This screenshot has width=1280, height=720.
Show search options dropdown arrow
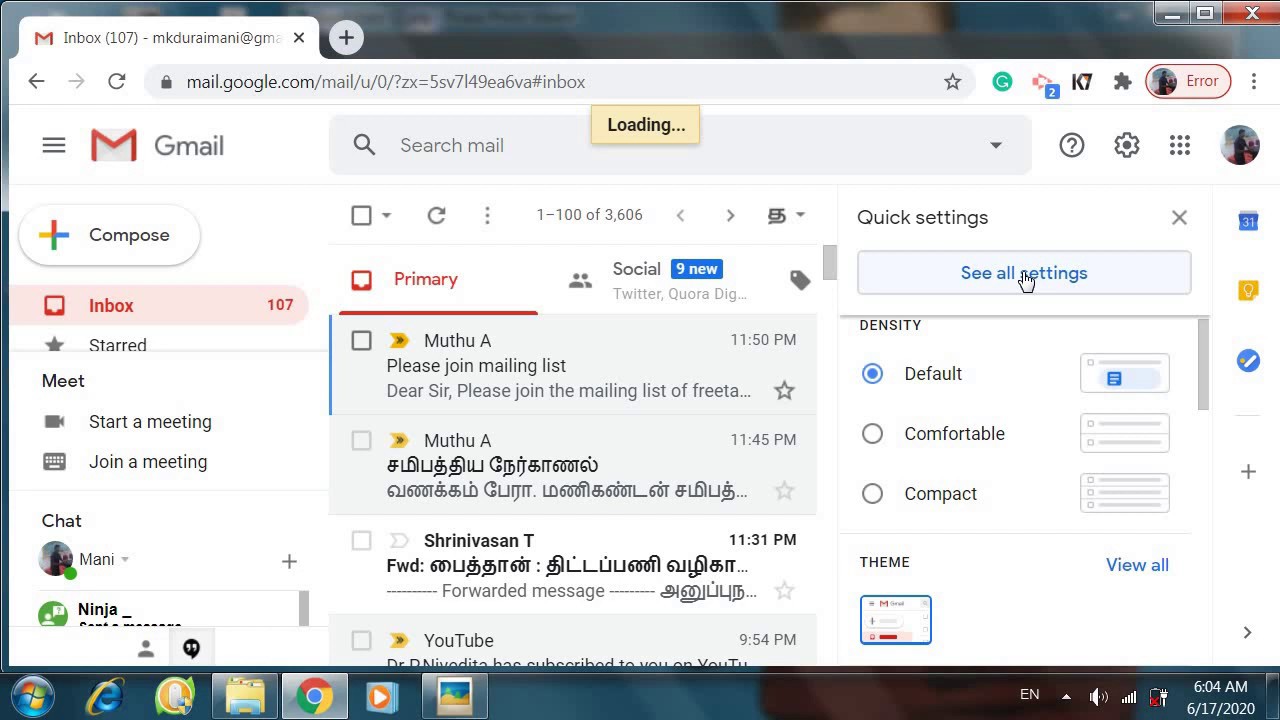point(996,145)
